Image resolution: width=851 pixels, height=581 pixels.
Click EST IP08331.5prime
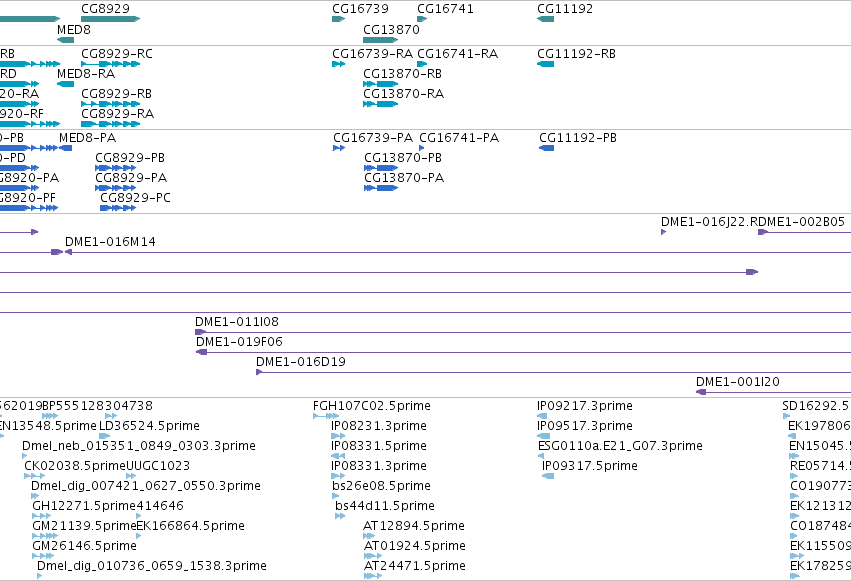[338, 456]
